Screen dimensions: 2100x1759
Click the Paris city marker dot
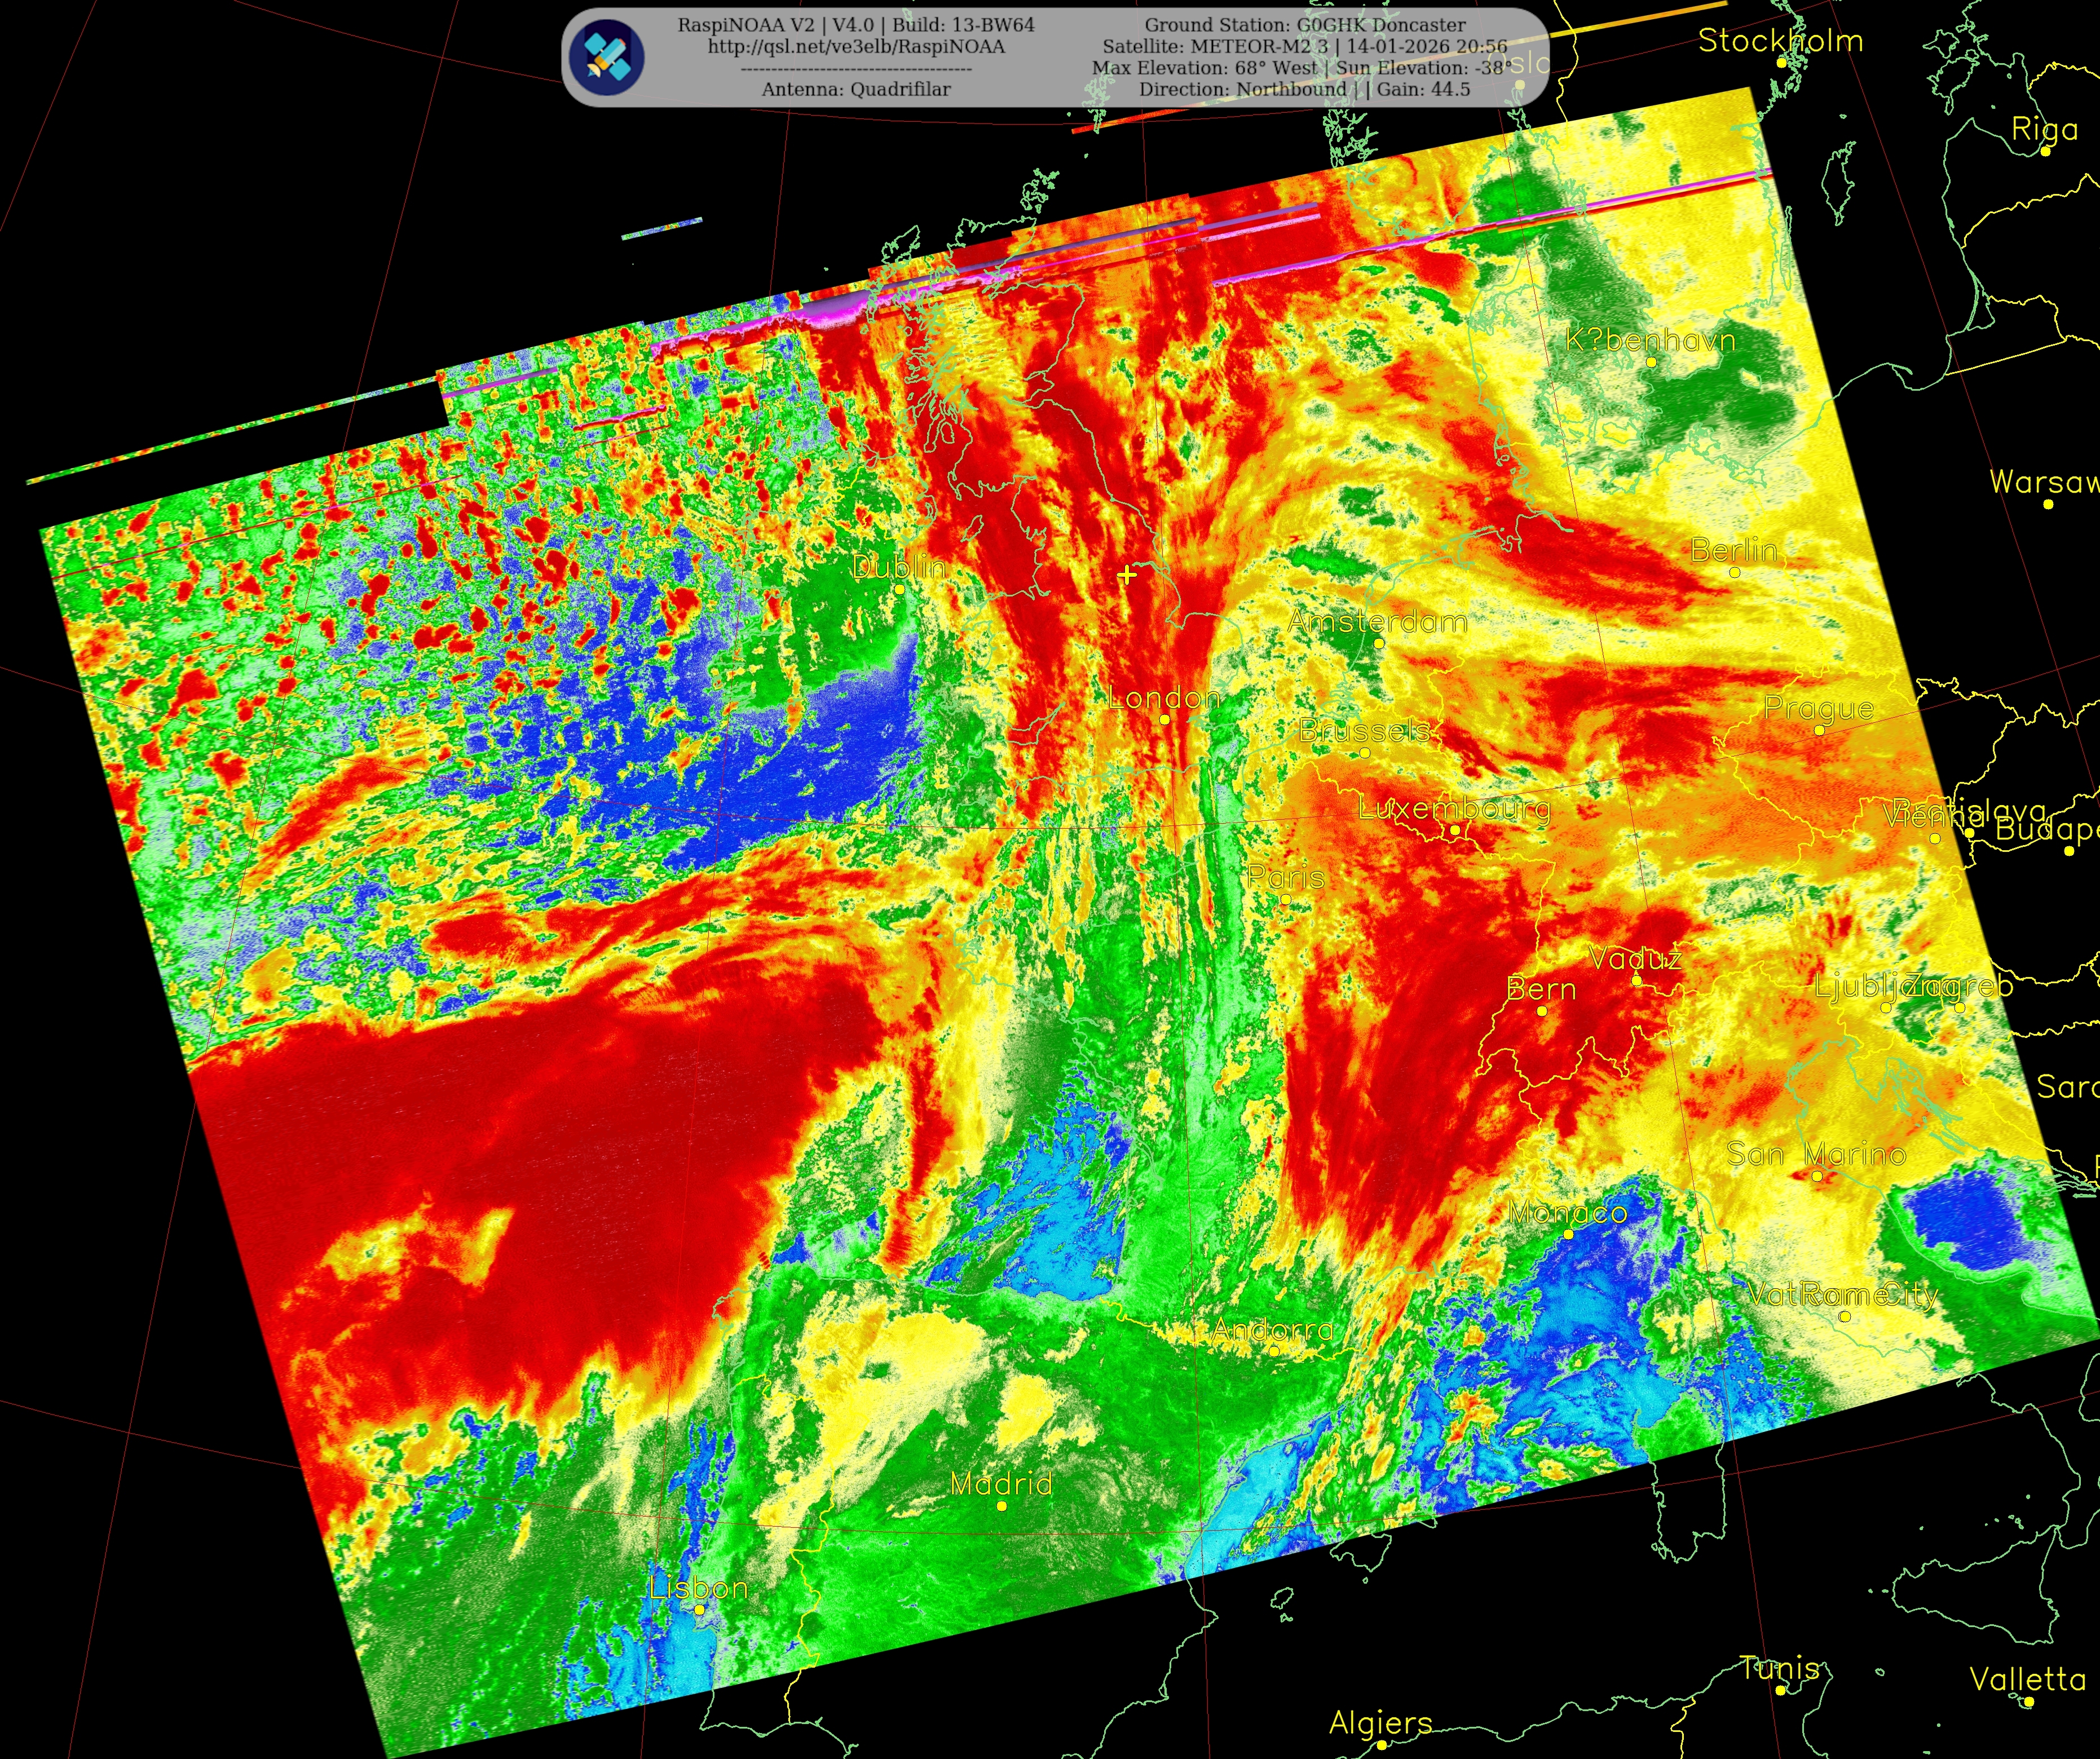1285,900
